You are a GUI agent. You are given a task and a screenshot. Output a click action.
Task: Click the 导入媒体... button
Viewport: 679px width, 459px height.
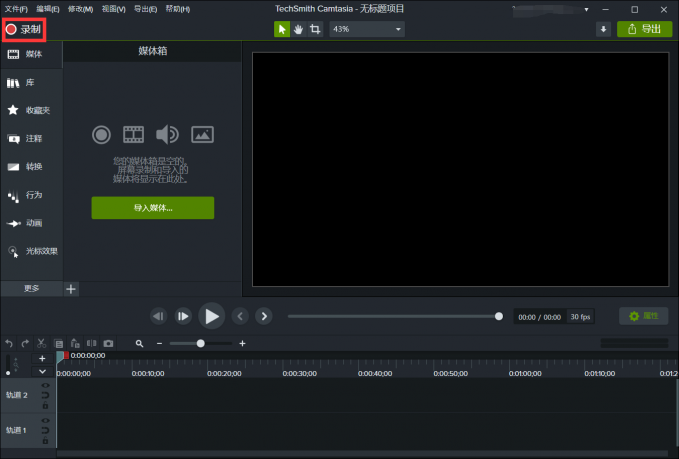tap(152, 208)
